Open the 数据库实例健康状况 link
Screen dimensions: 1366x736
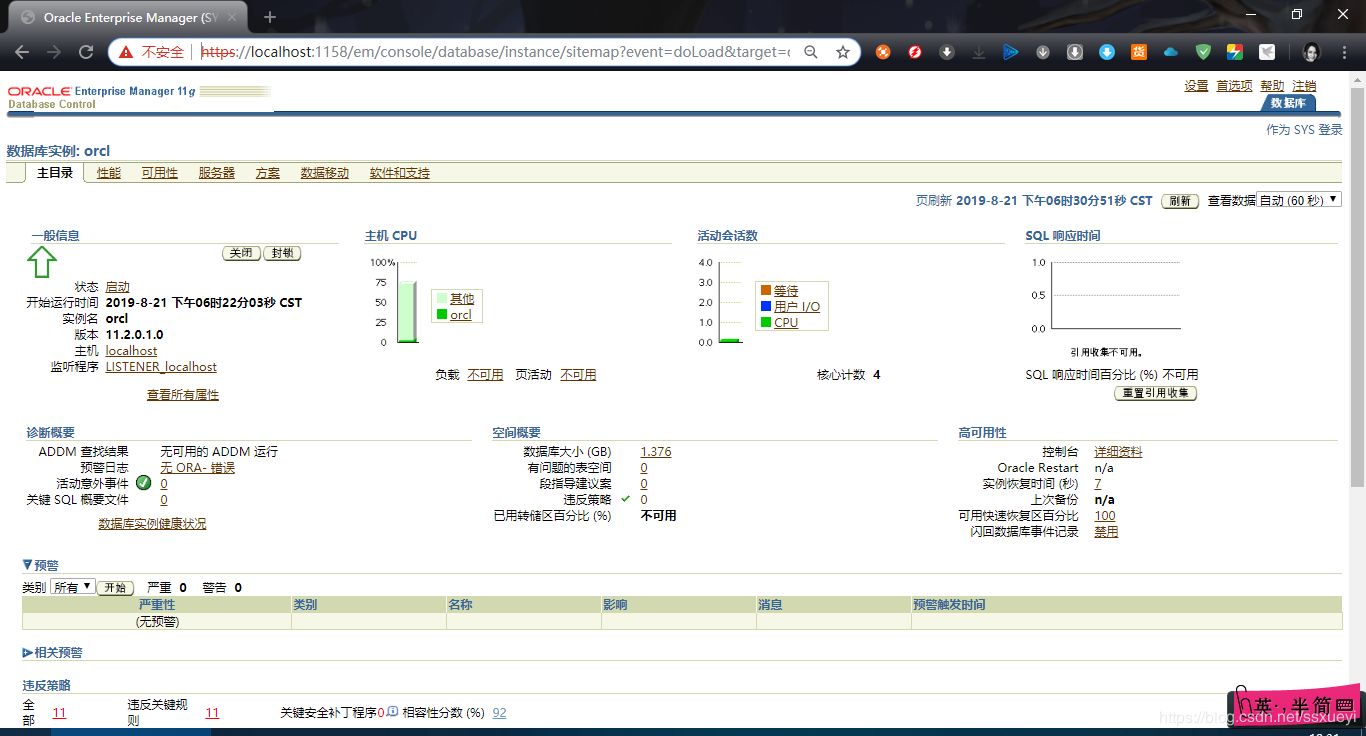point(152,524)
